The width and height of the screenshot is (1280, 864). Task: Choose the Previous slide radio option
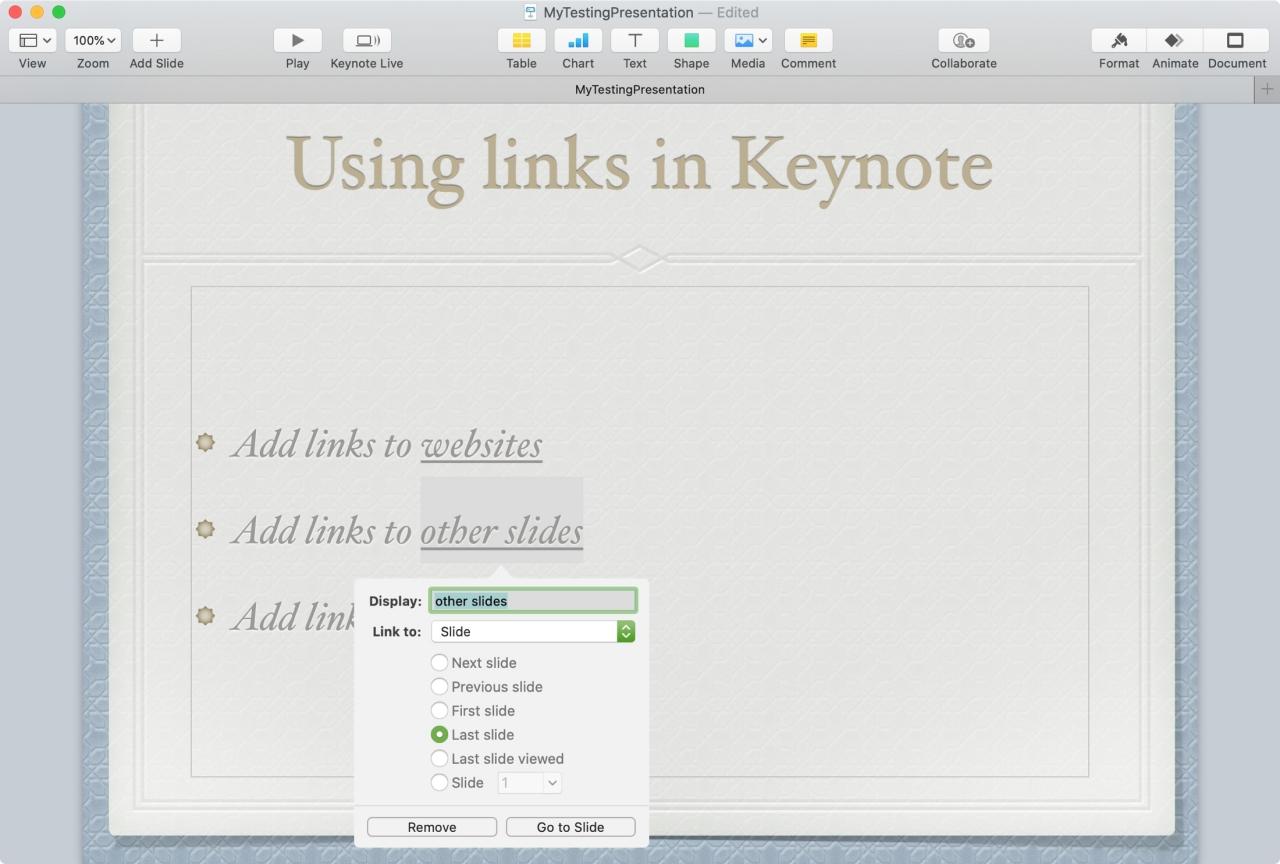point(439,687)
